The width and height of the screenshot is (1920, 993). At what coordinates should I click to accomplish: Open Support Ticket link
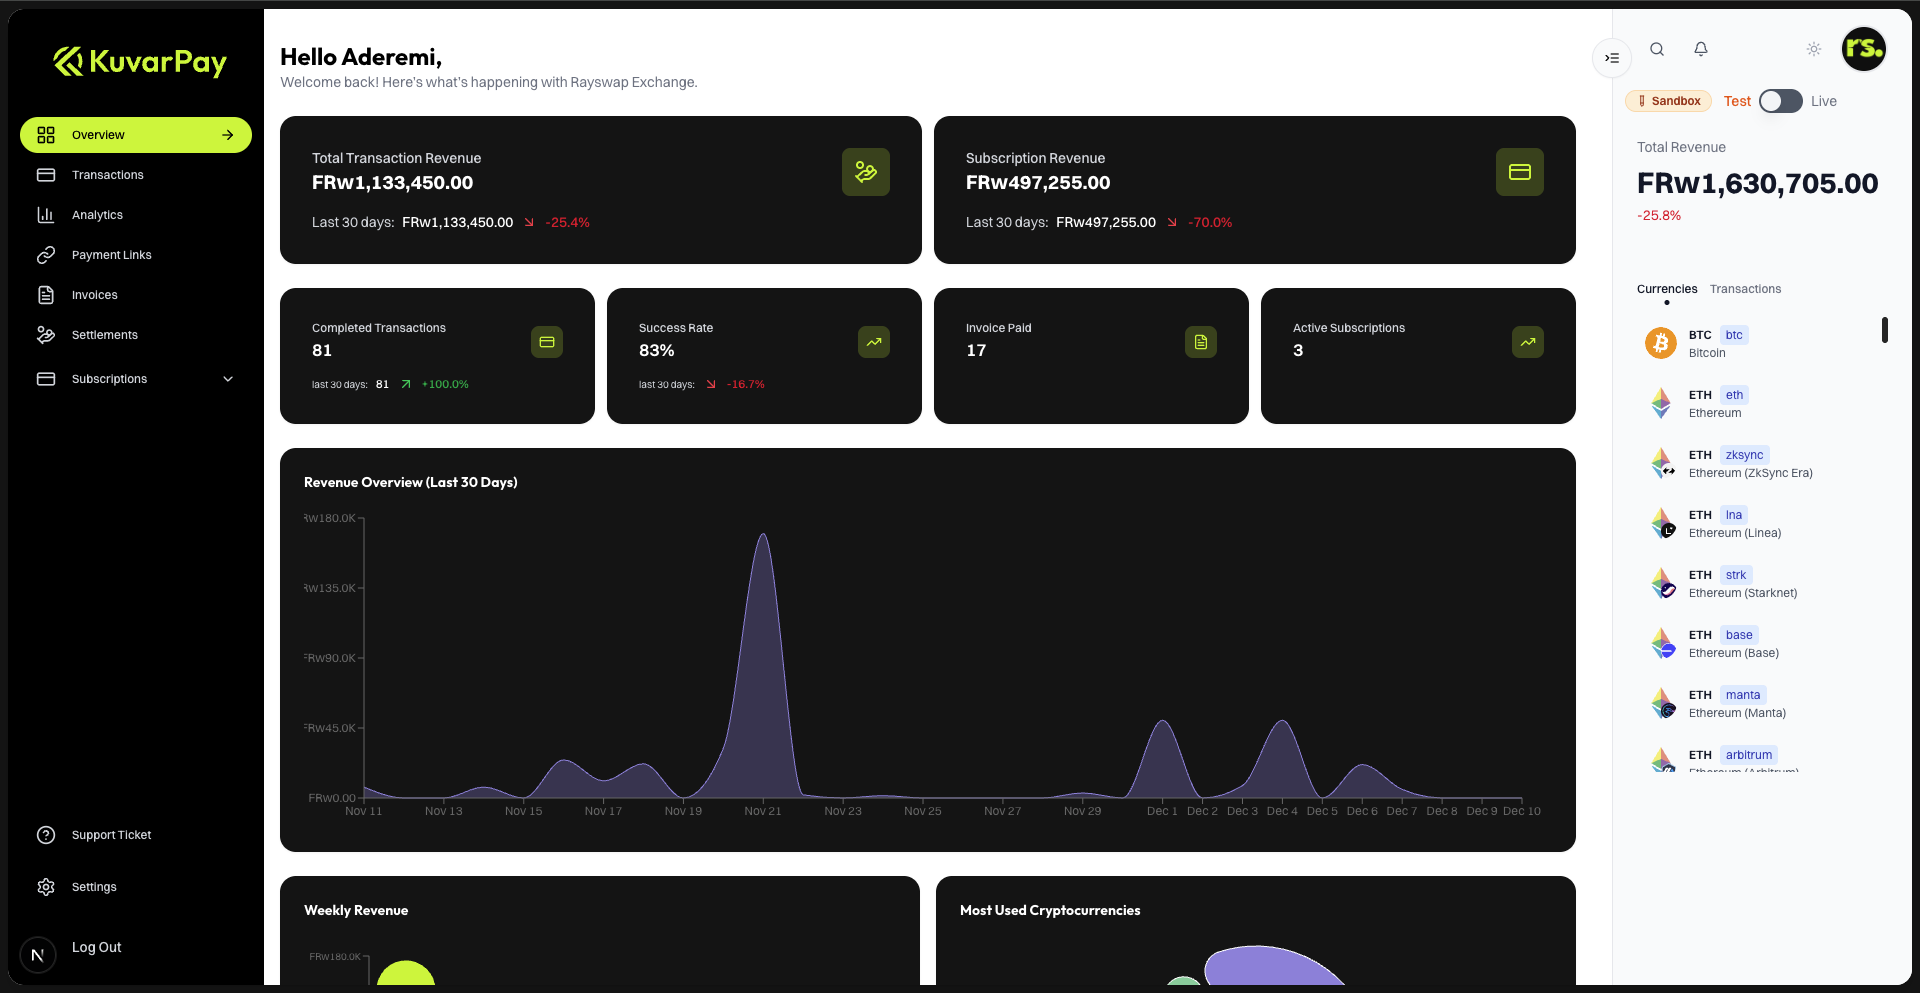click(x=111, y=835)
